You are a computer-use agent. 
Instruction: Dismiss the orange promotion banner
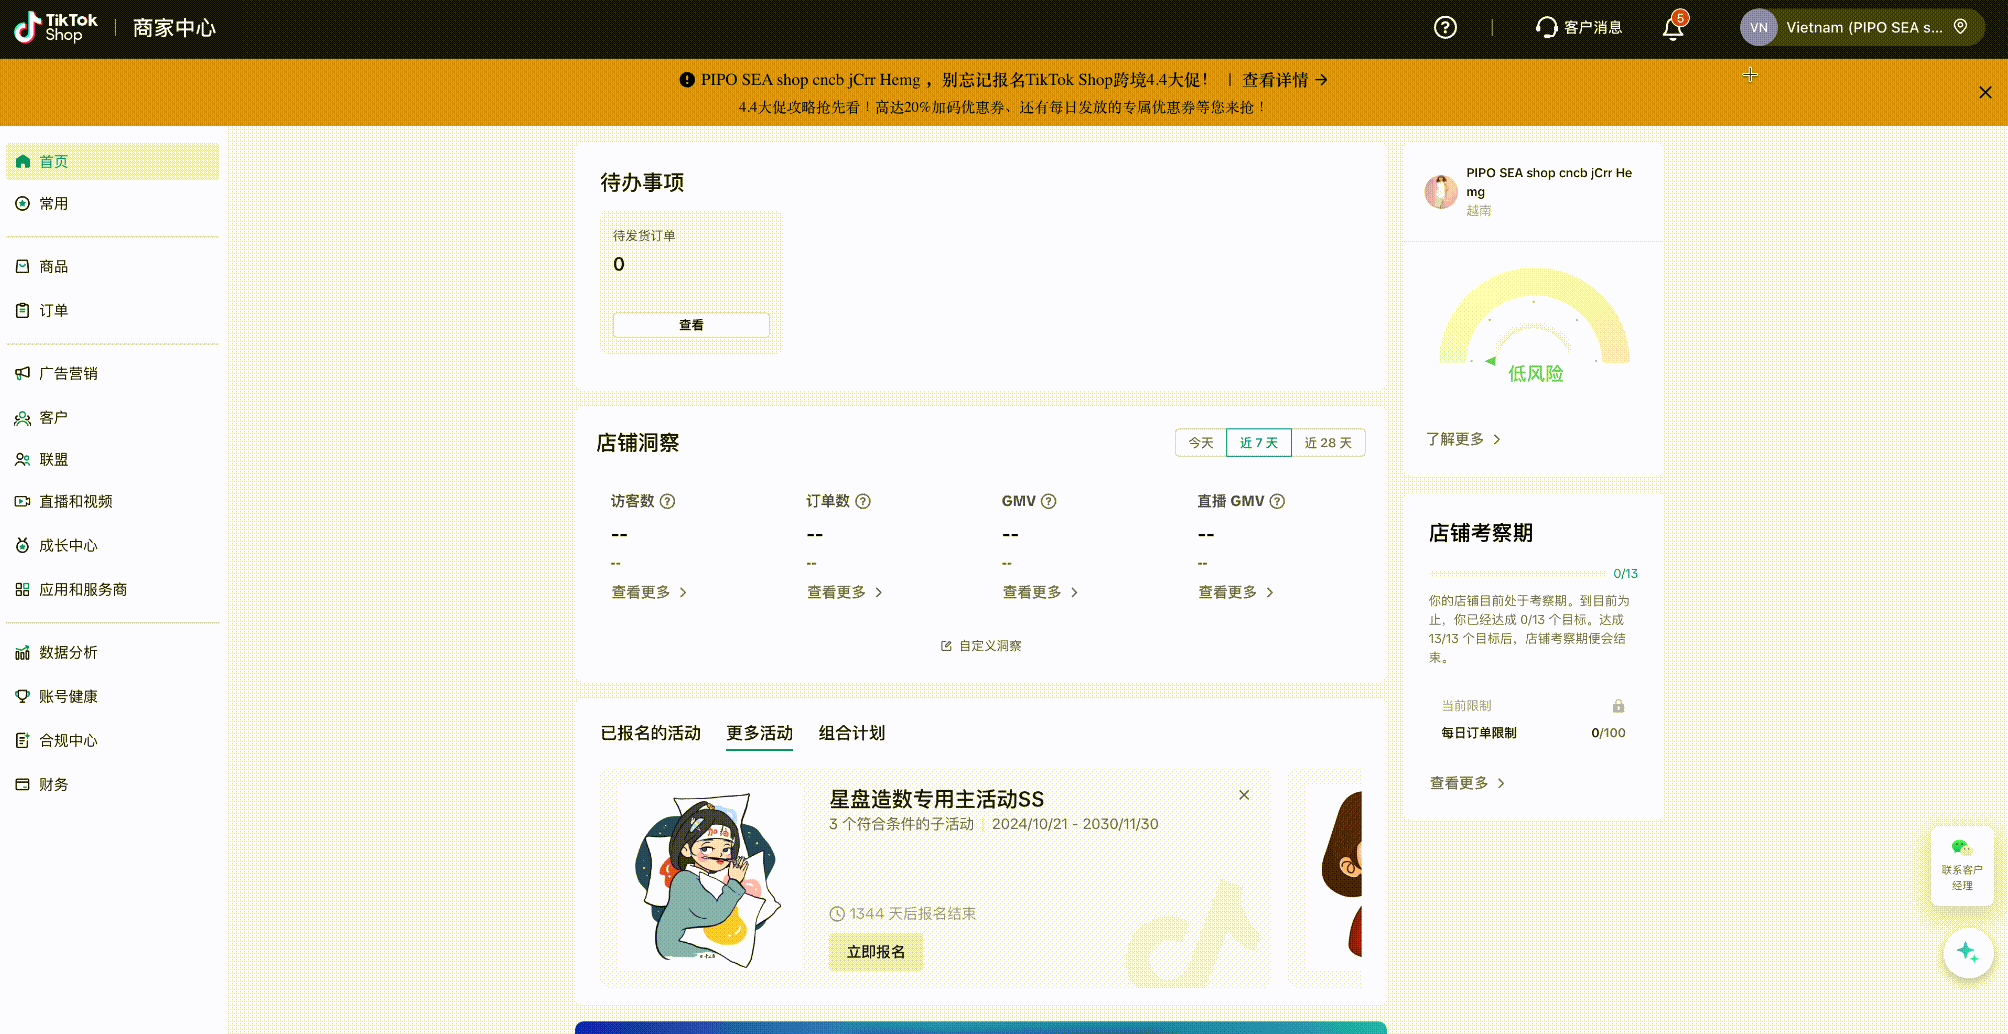tap(1985, 92)
